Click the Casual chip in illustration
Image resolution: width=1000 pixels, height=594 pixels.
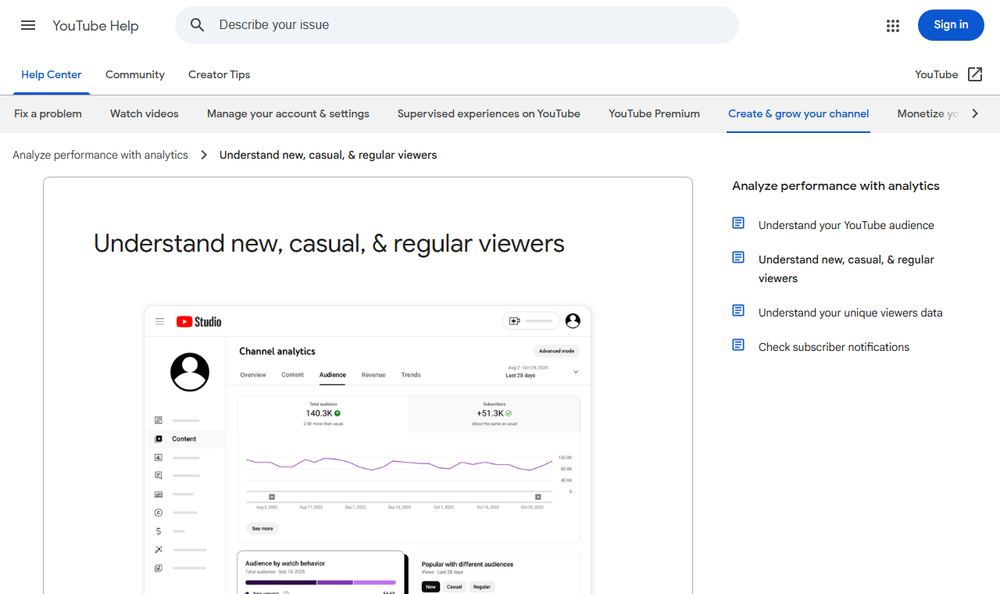tap(454, 586)
